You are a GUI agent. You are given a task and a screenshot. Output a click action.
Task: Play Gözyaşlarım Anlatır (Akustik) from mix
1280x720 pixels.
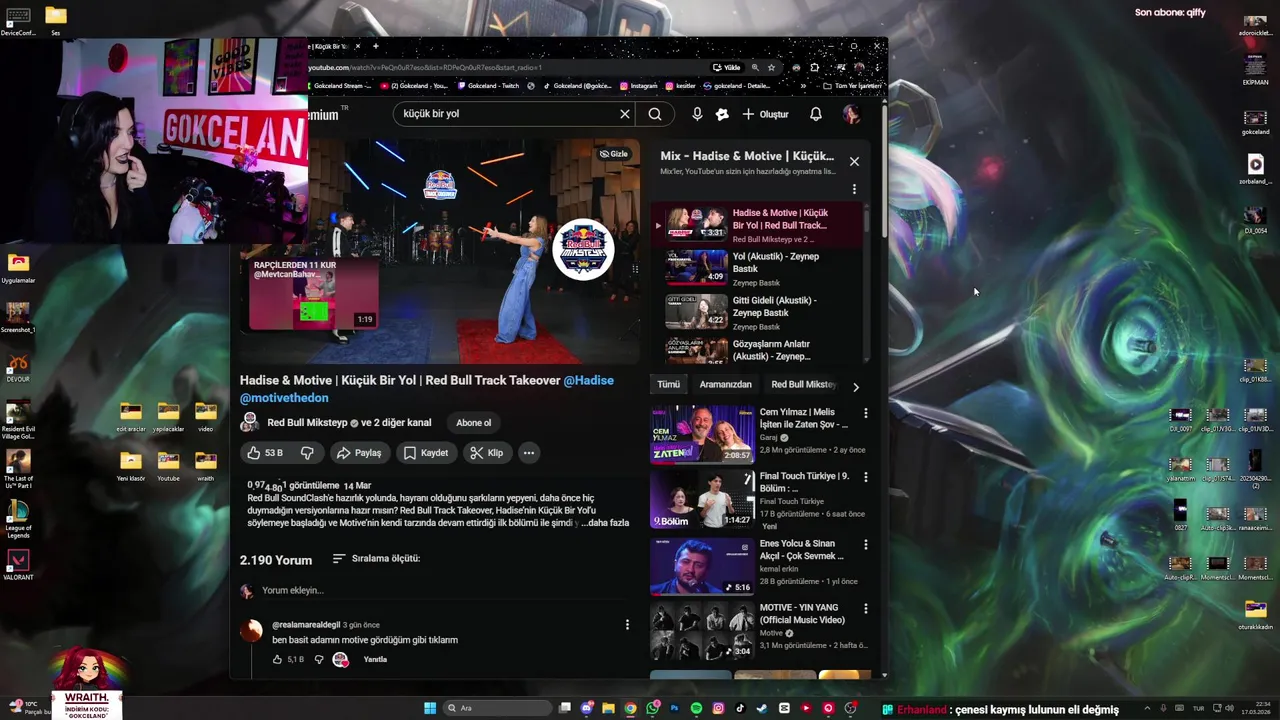[x=758, y=350]
